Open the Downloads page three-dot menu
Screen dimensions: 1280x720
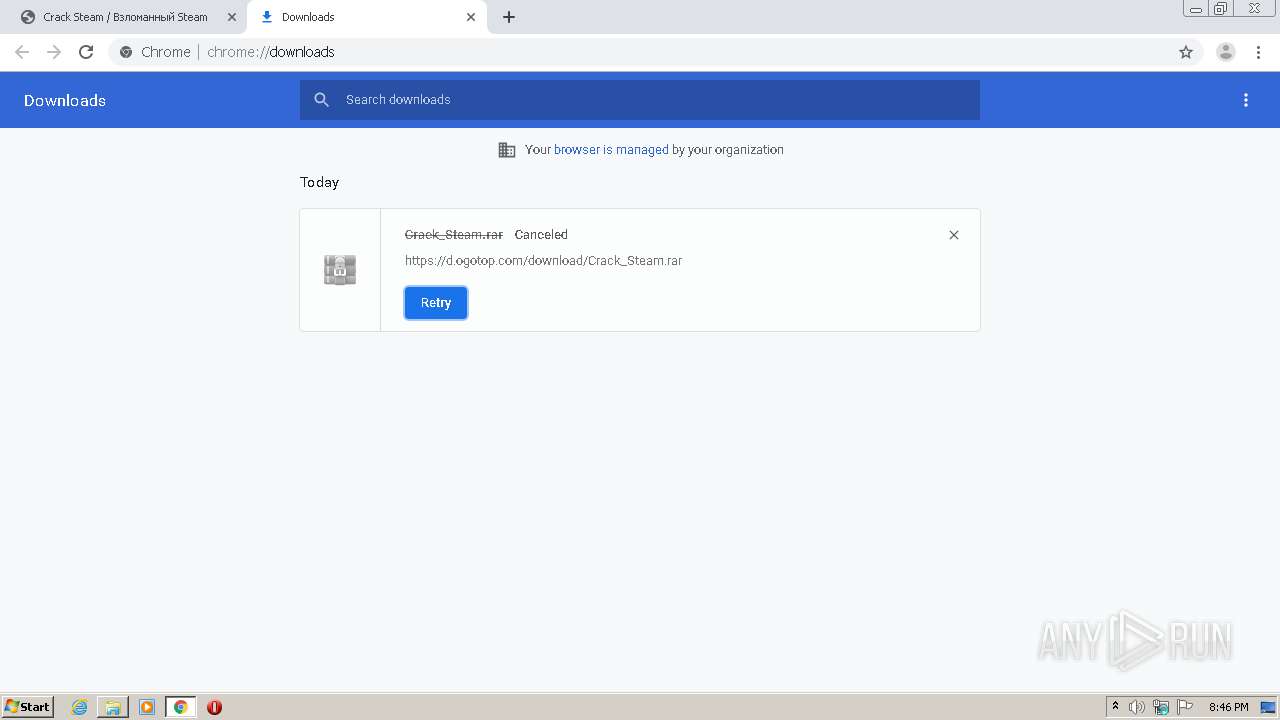pyautogui.click(x=1246, y=100)
